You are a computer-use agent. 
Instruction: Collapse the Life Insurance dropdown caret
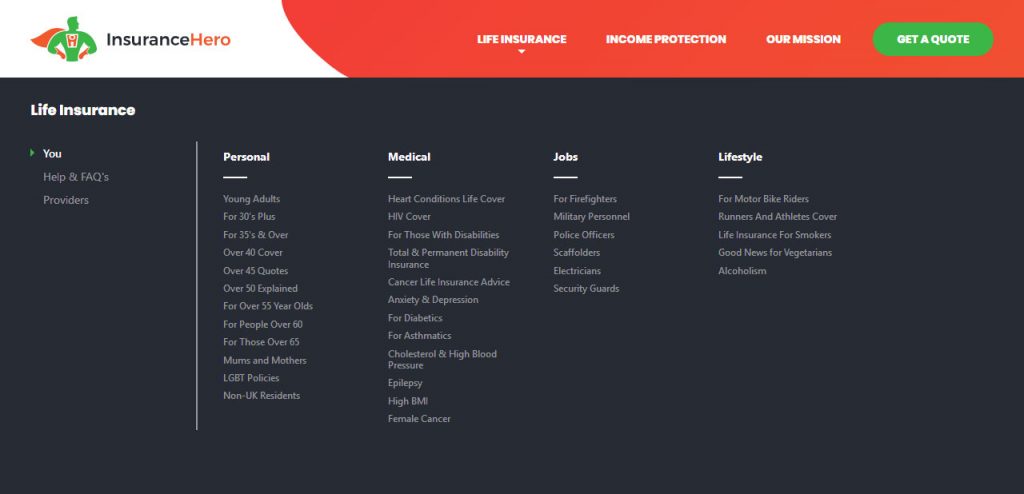click(521, 52)
